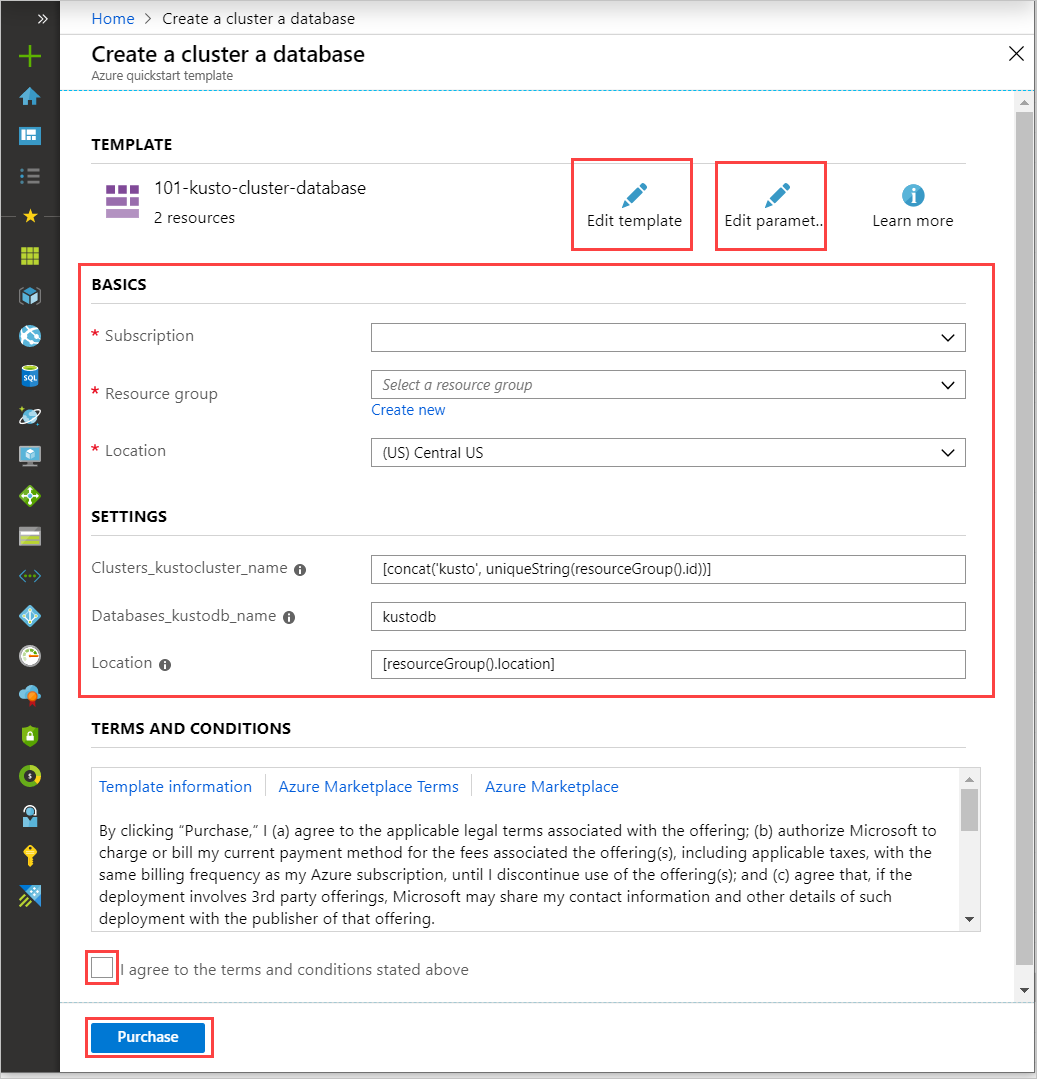This screenshot has width=1037, height=1079.
Task: Open the Monitor gauge icon
Action: coord(30,656)
